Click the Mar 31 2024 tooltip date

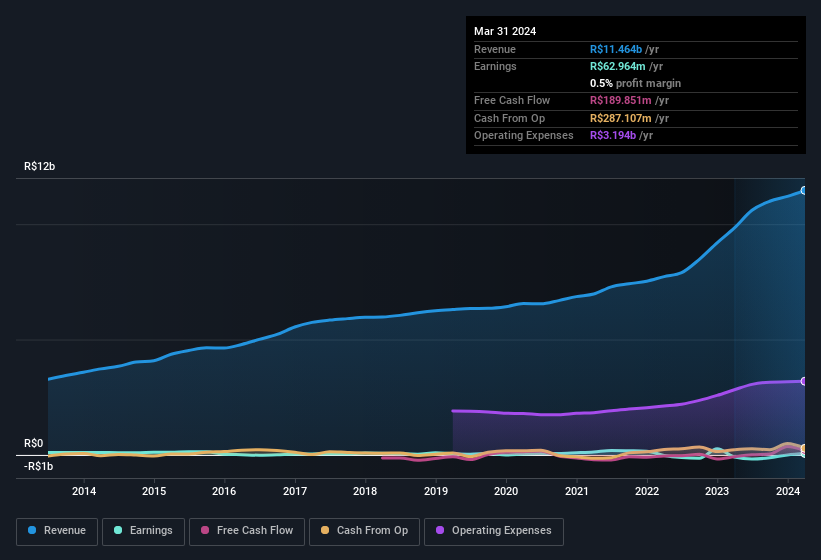(505, 31)
